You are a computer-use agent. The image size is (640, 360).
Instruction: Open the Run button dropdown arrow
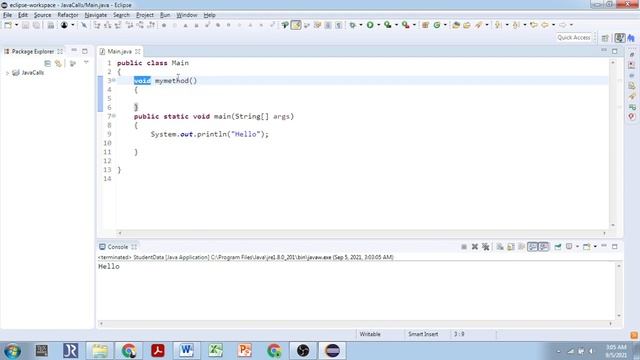tap(378, 25)
